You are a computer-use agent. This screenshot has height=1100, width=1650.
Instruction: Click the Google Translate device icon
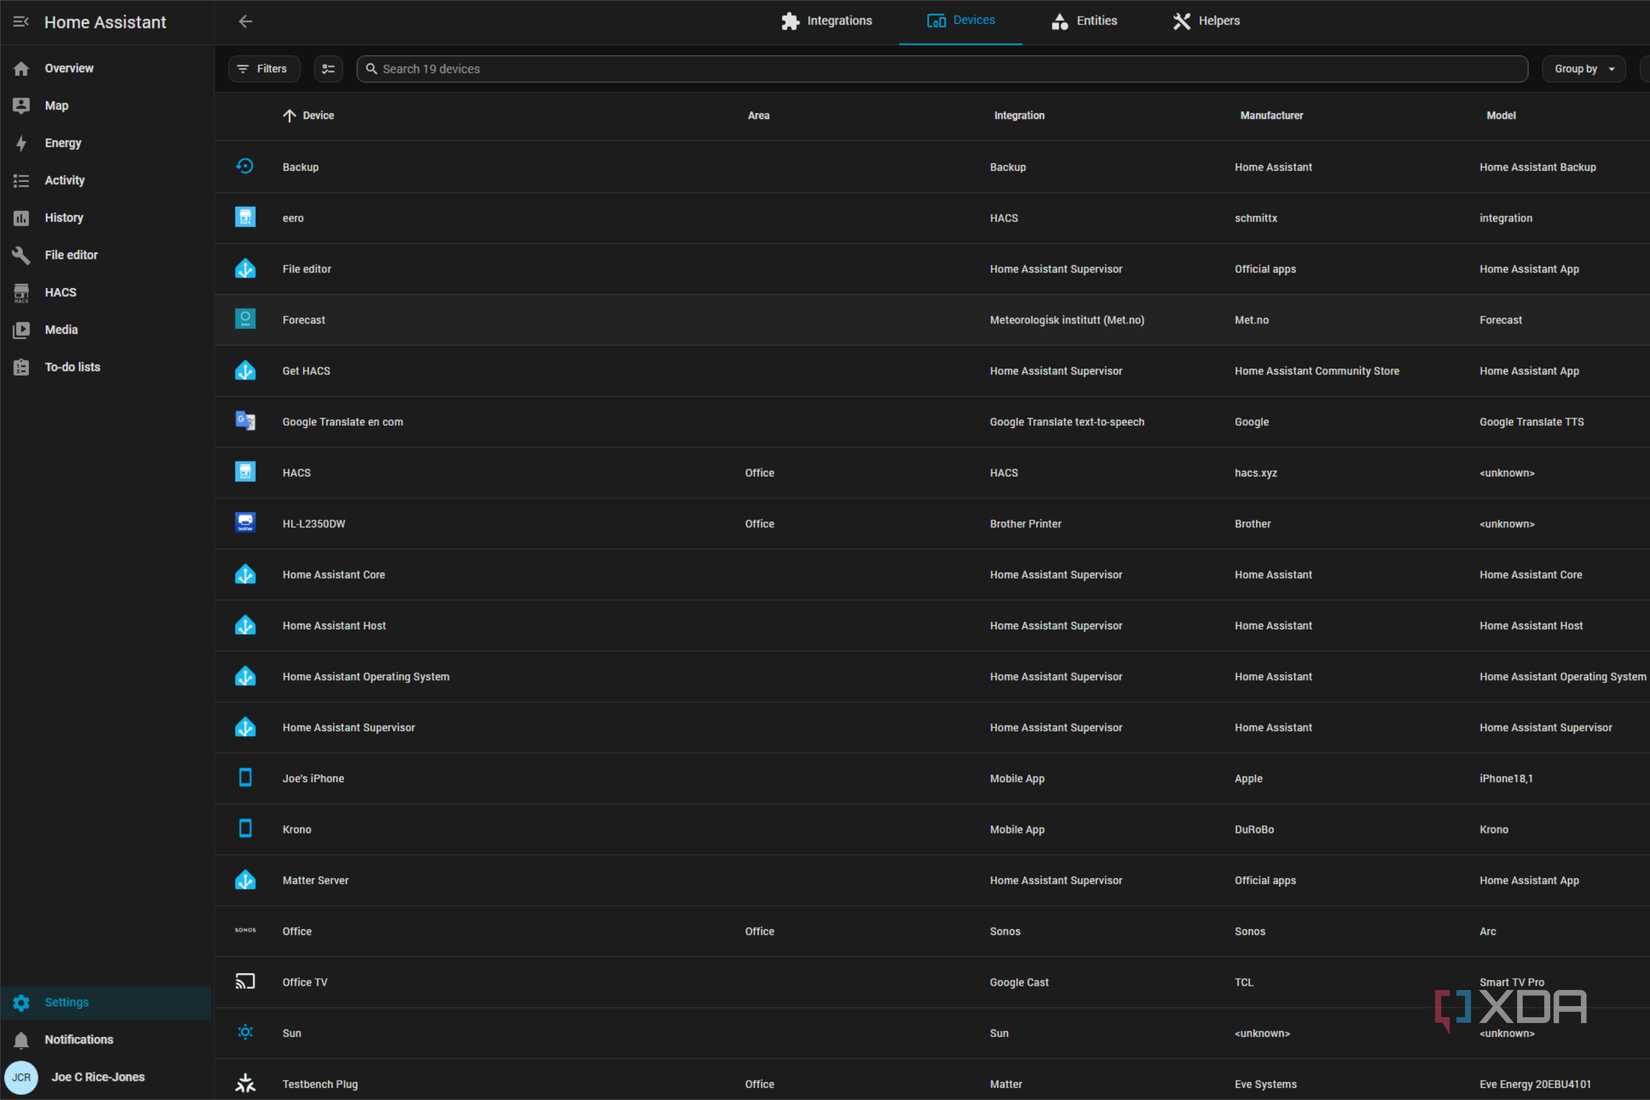pos(245,421)
